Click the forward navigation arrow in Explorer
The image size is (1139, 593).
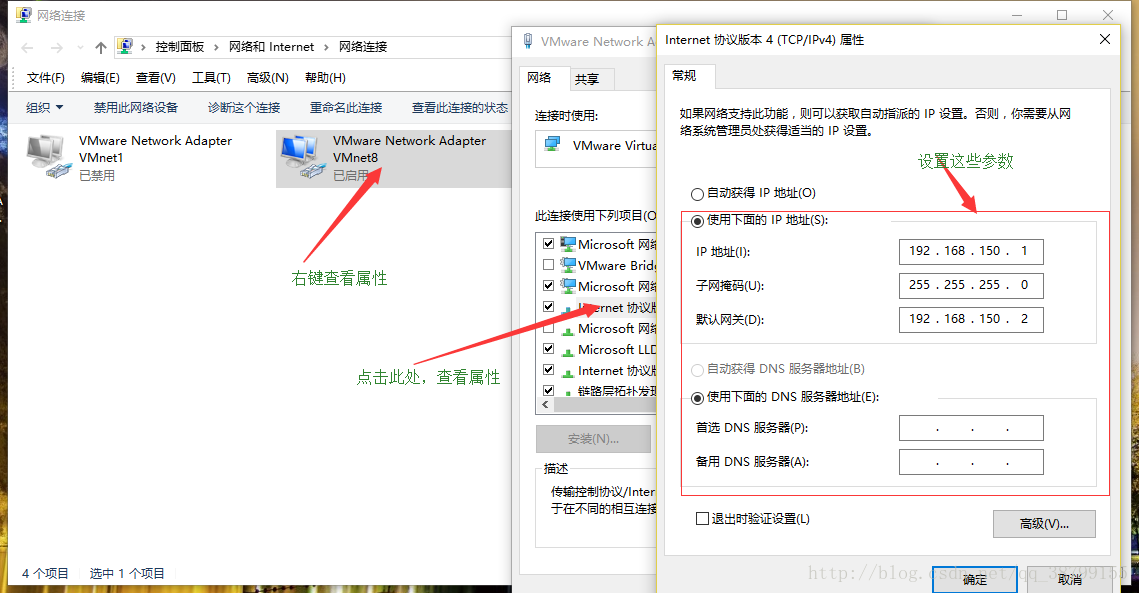(x=57, y=48)
